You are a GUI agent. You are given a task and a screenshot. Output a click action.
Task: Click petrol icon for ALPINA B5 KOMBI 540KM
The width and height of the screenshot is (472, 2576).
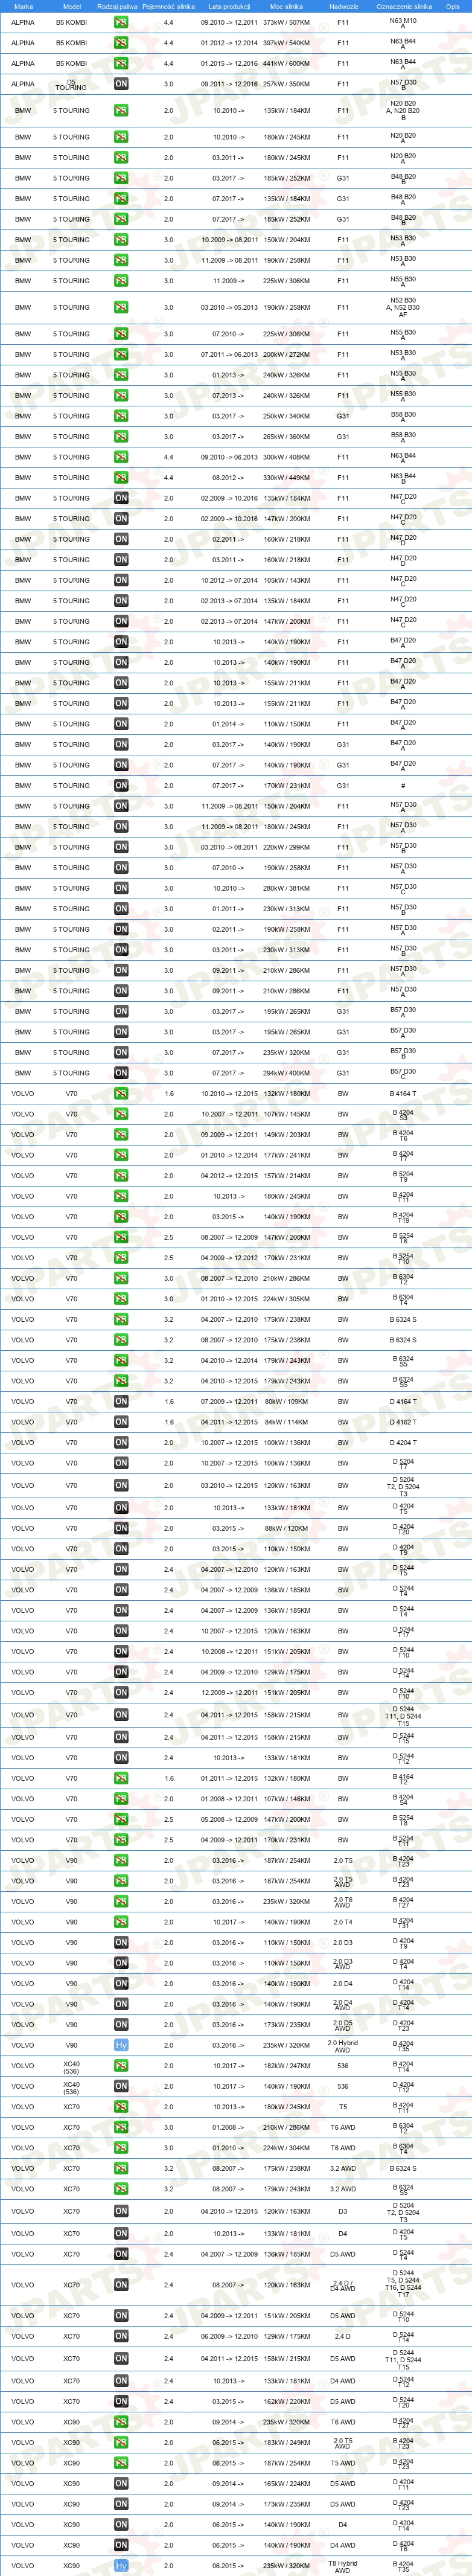click(121, 43)
